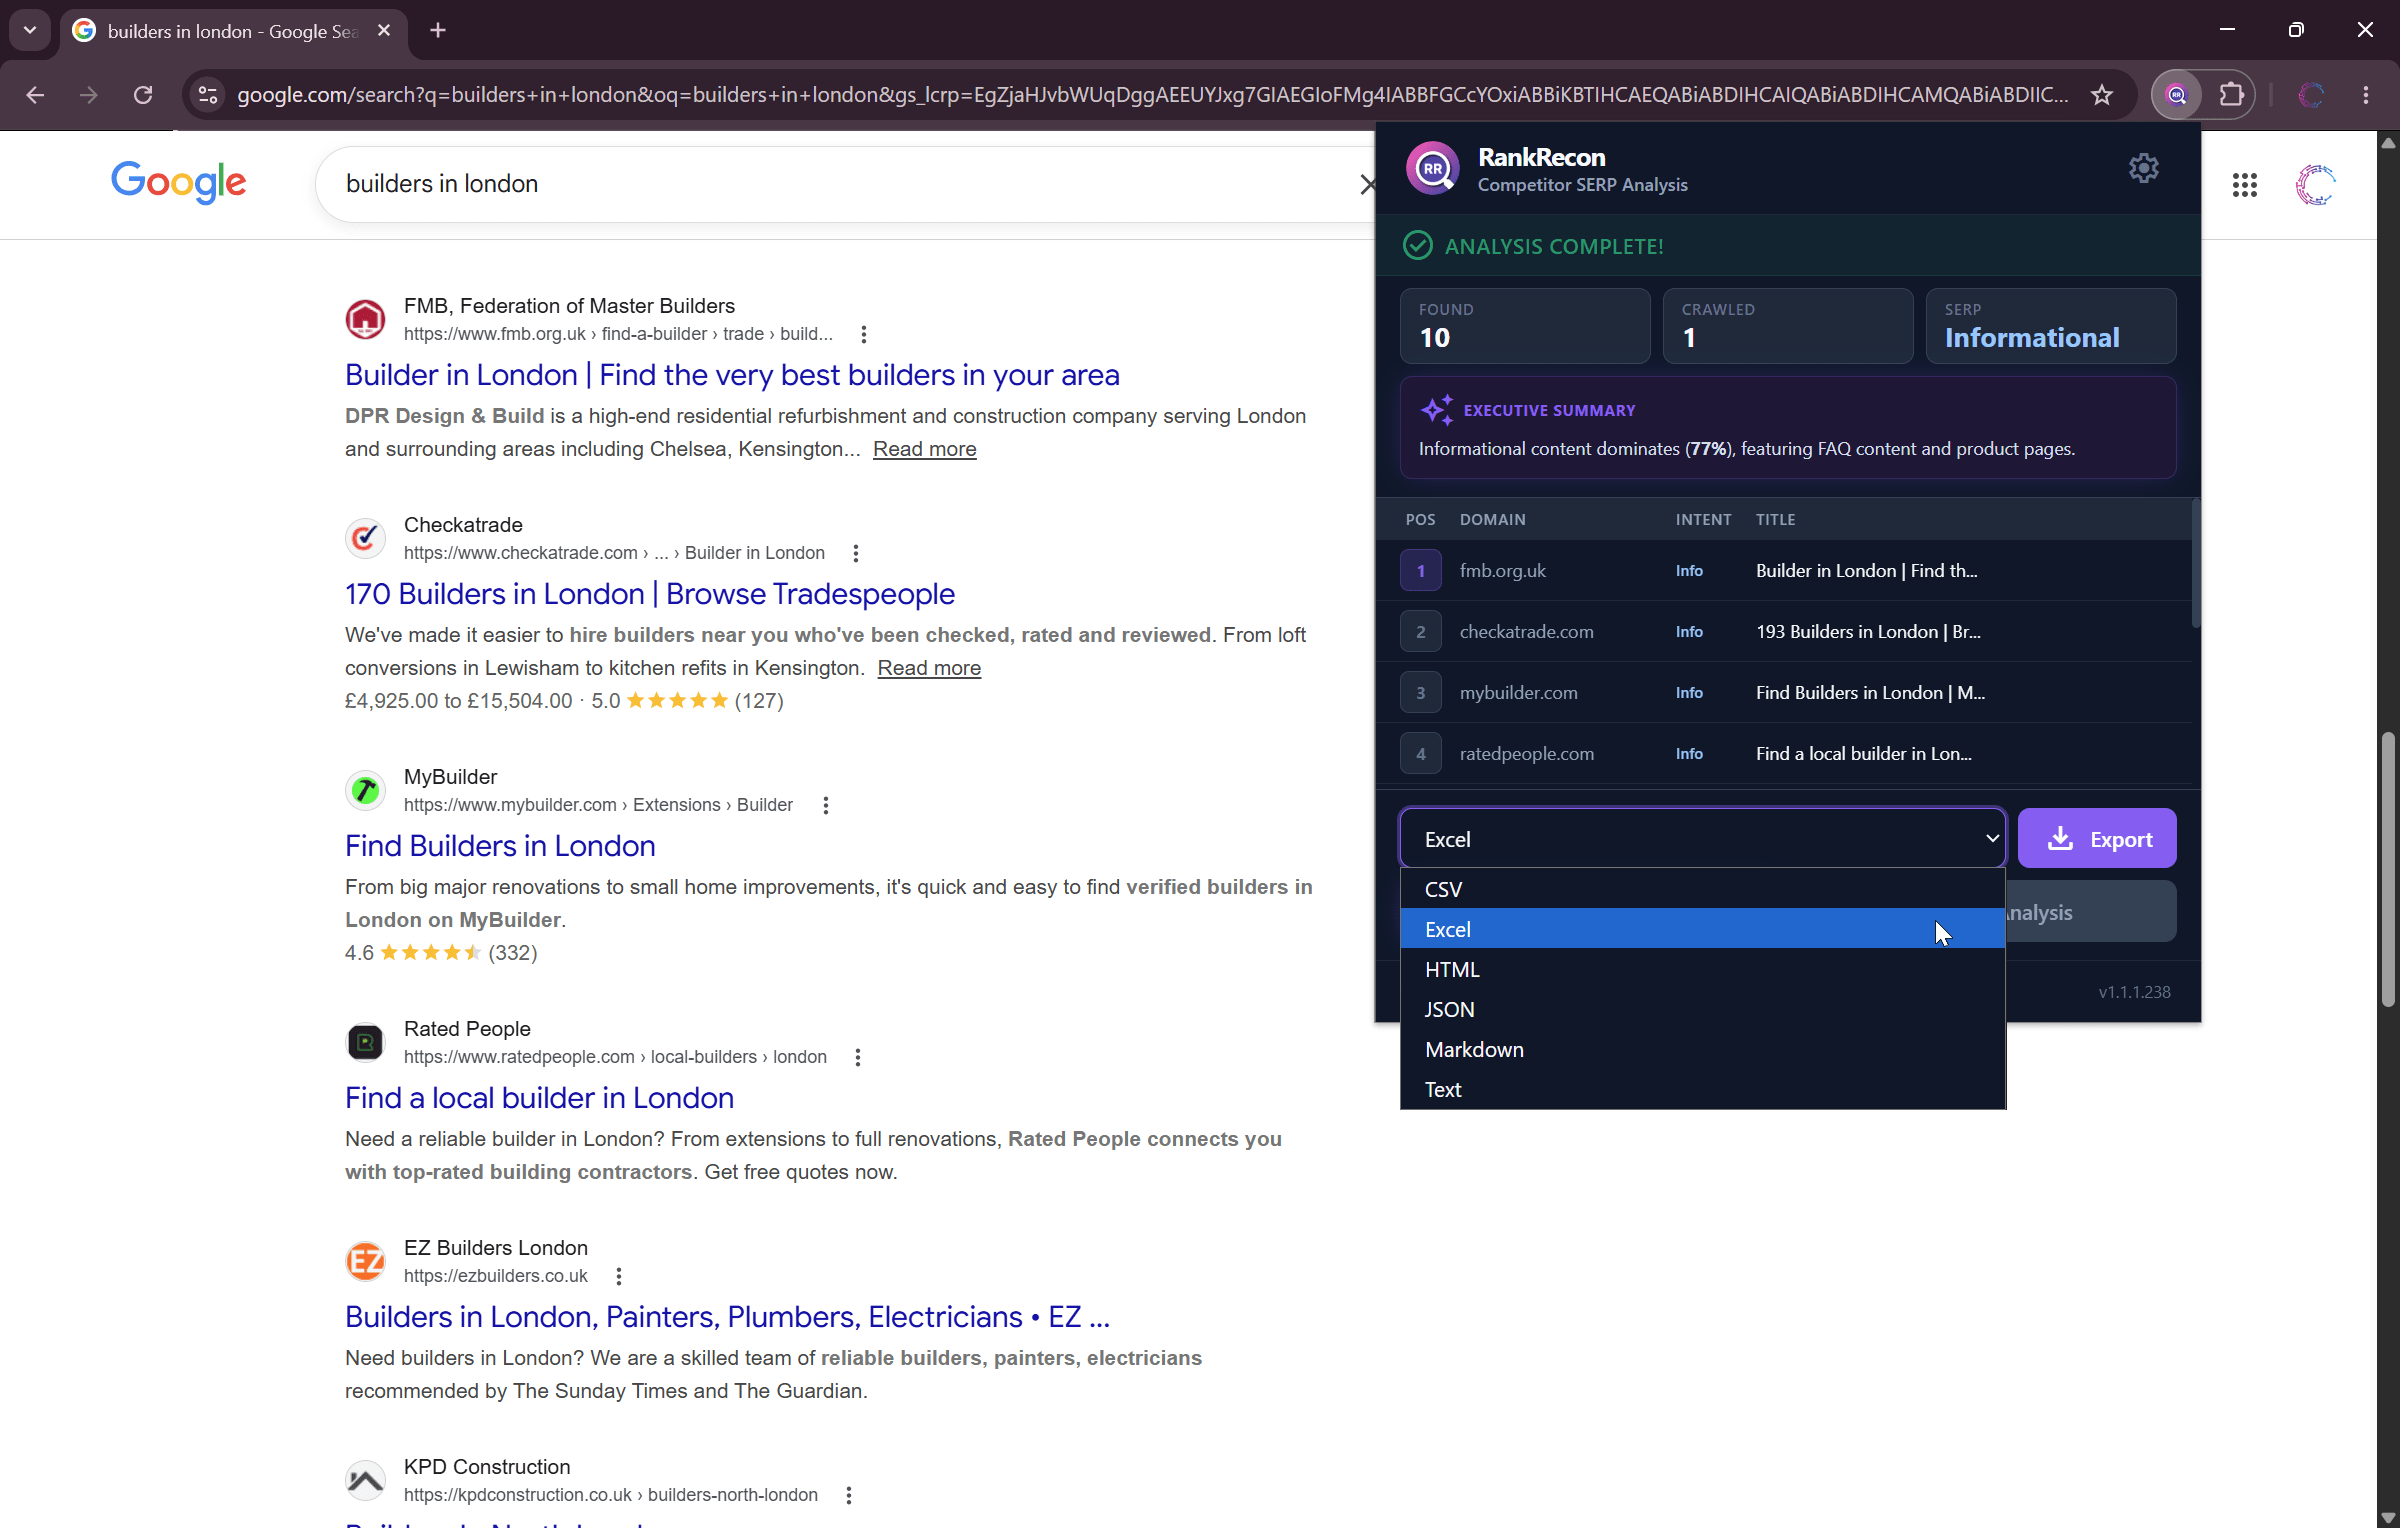This screenshot has height=1528, width=2400.
Task: Close the builders in london tab
Action: 384,31
